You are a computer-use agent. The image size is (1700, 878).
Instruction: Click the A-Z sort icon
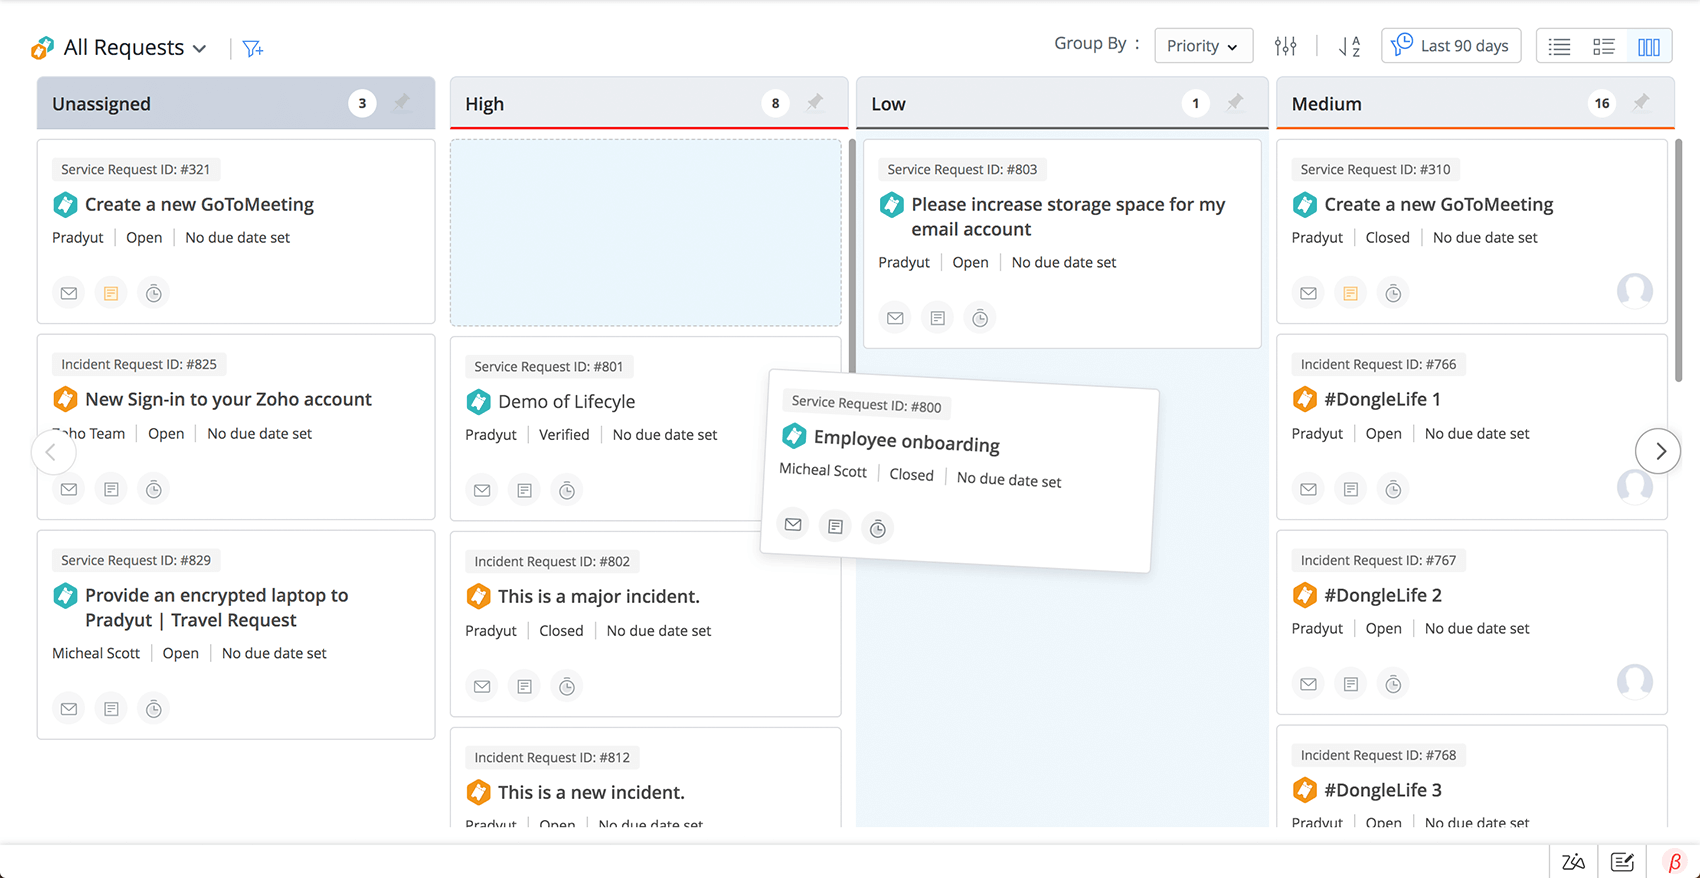pyautogui.click(x=1350, y=46)
